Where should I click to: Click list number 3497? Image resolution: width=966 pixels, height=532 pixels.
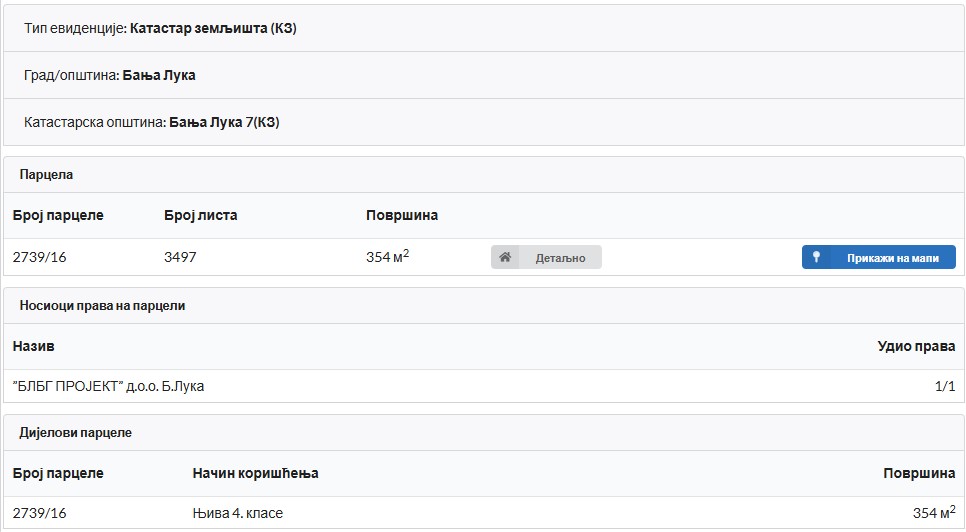pyautogui.click(x=180, y=257)
